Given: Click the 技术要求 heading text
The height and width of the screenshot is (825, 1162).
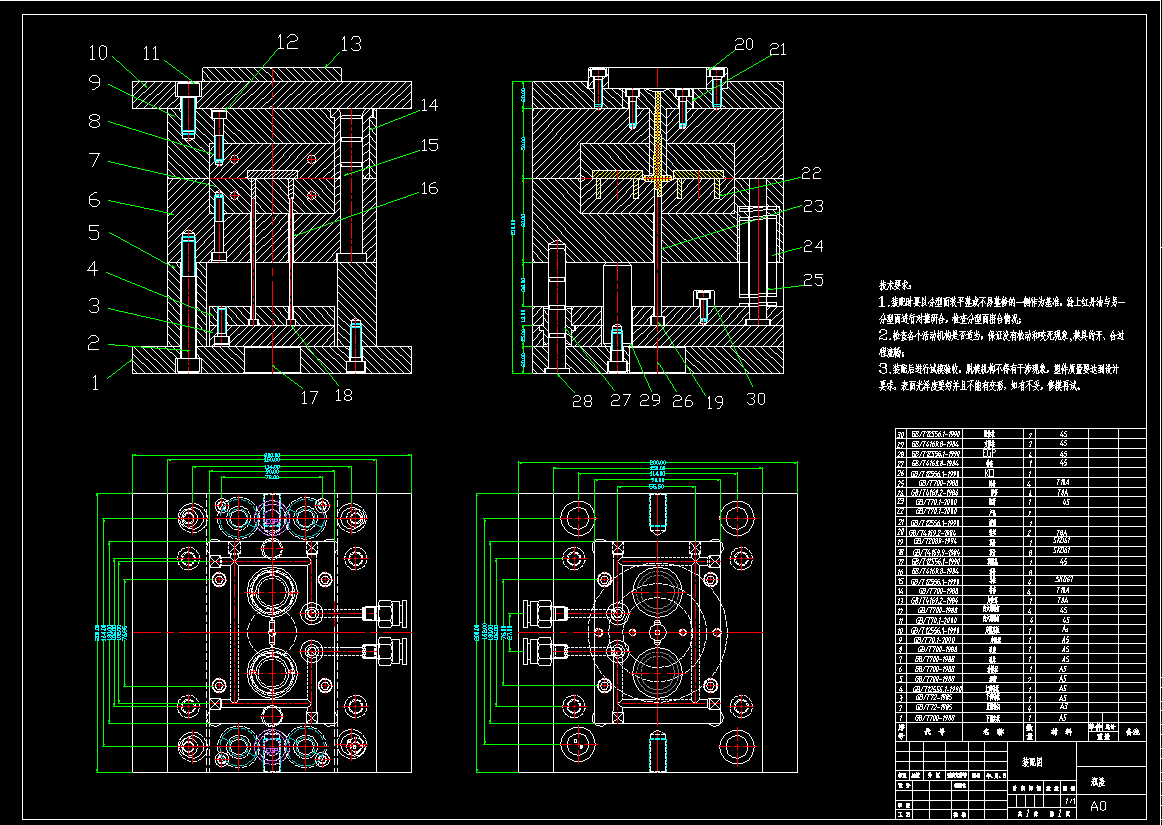Looking at the screenshot, I should pos(896,285).
